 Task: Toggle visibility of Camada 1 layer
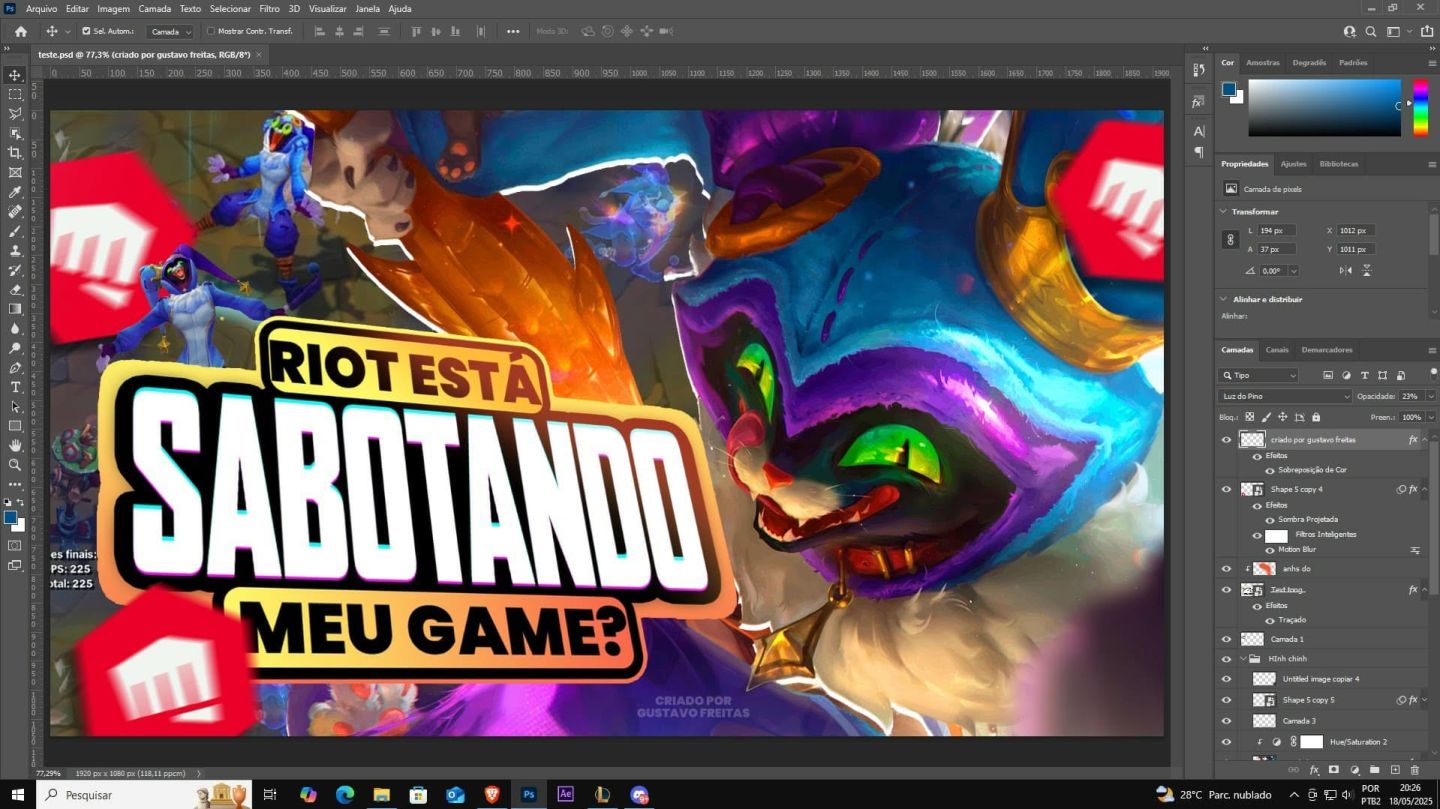click(x=1227, y=639)
